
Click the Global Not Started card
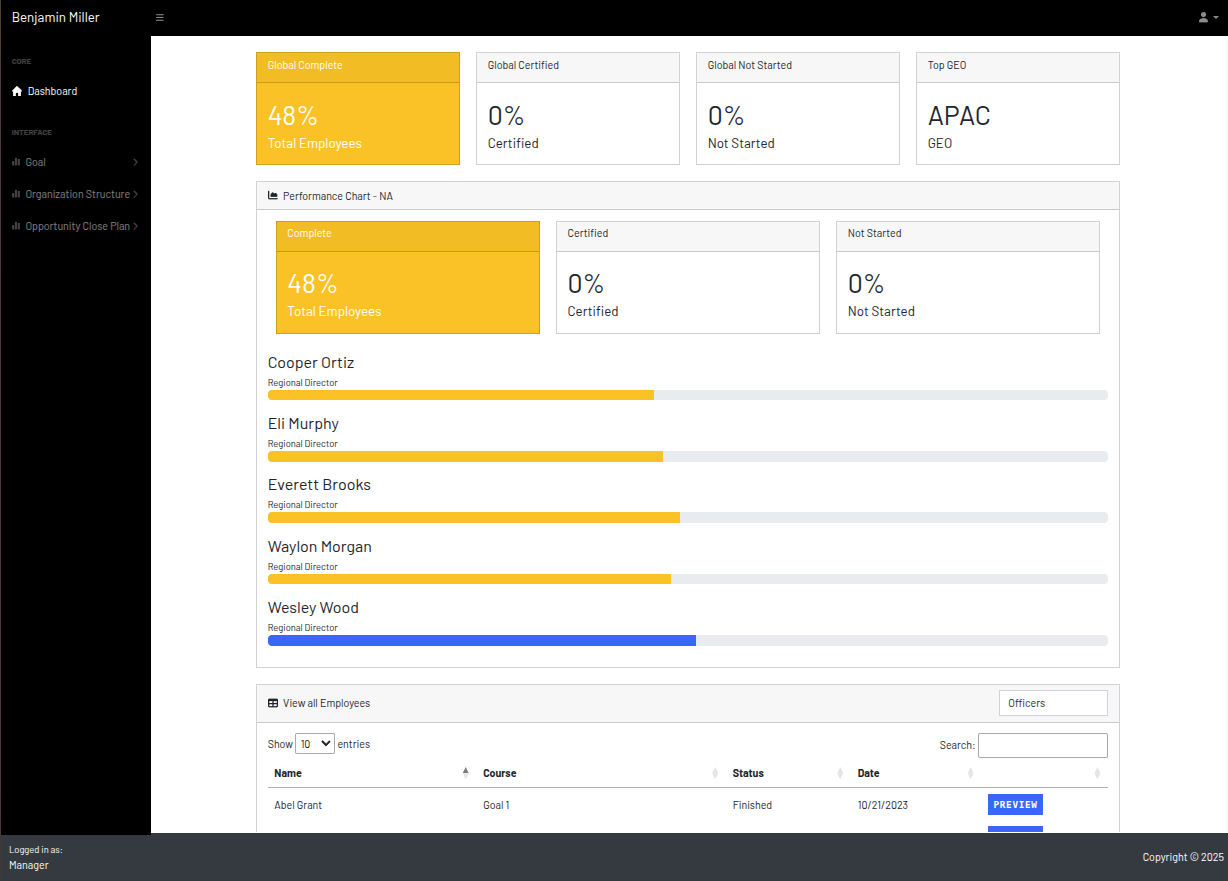(x=798, y=108)
